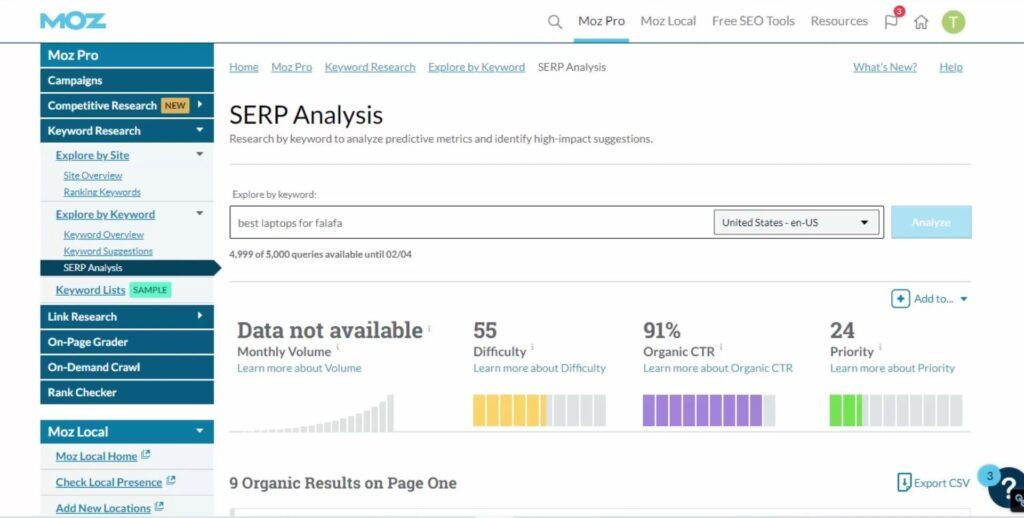Open the search magnifier icon
The width and height of the screenshot is (1024, 518).
tap(554, 22)
